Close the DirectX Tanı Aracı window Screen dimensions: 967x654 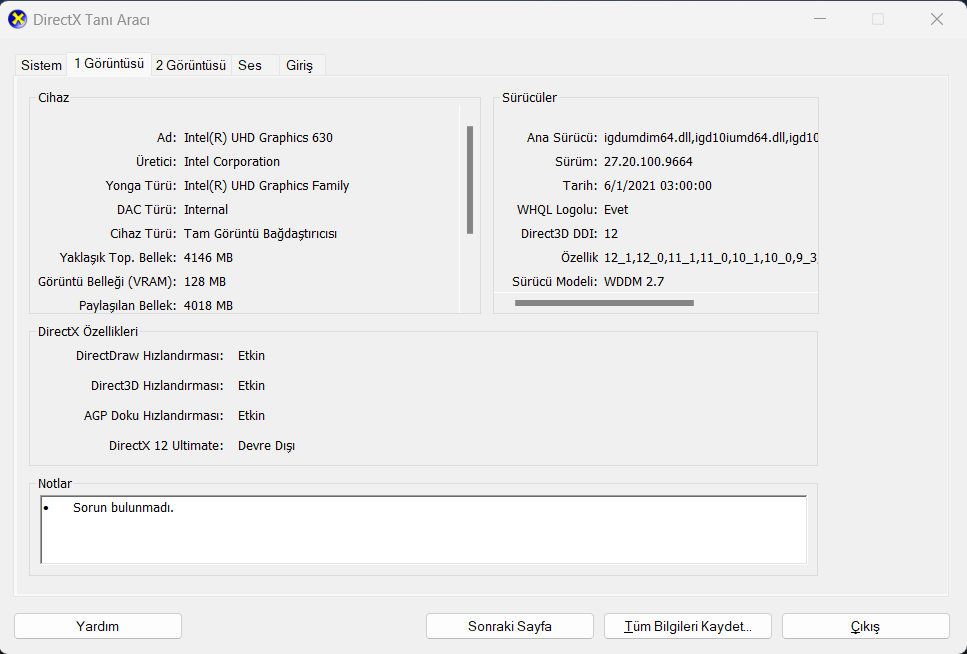[x=937, y=19]
